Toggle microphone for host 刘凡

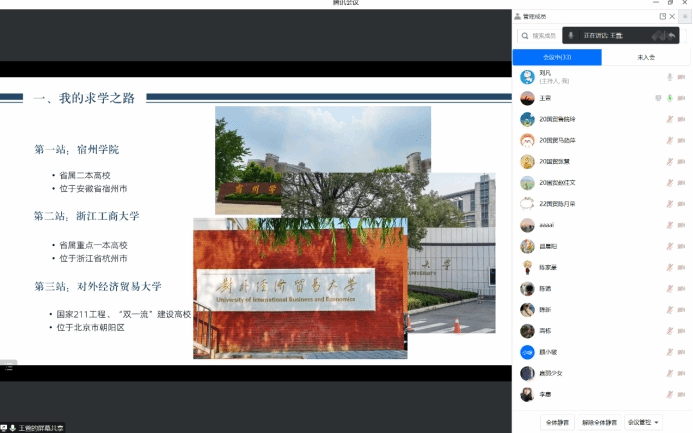[x=669, y=77]
